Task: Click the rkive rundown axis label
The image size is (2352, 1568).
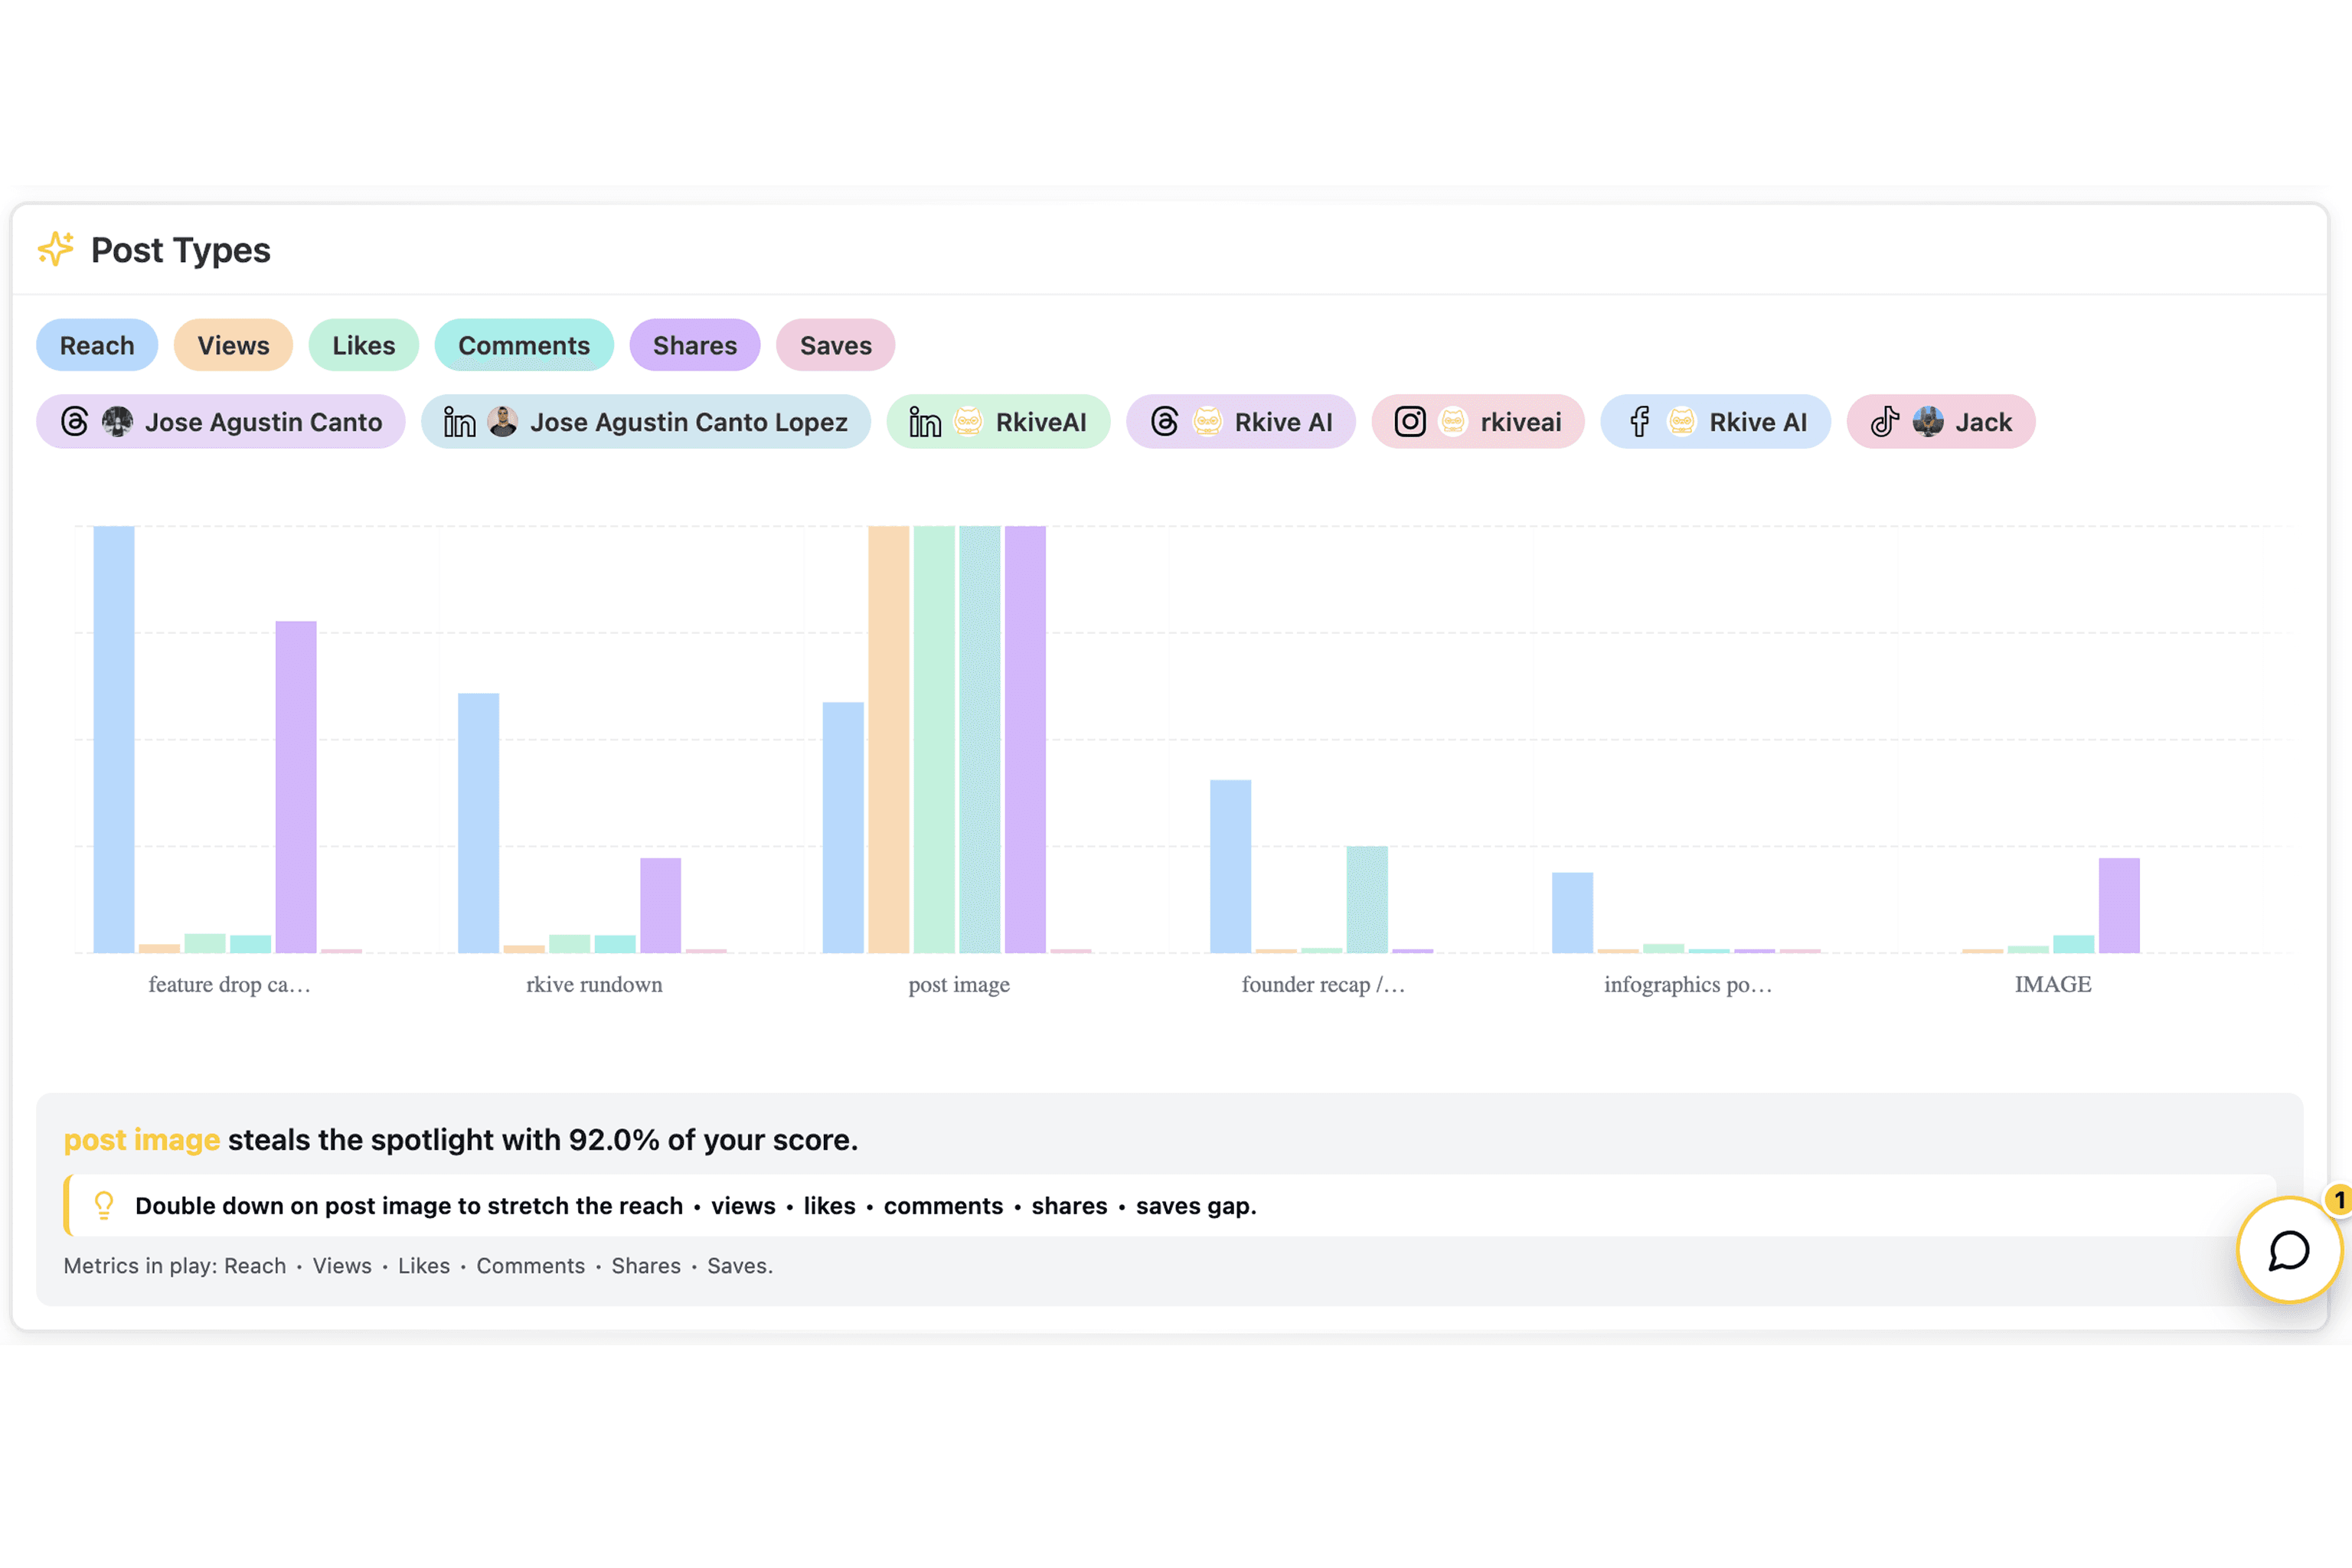Action: coord(594,985)
